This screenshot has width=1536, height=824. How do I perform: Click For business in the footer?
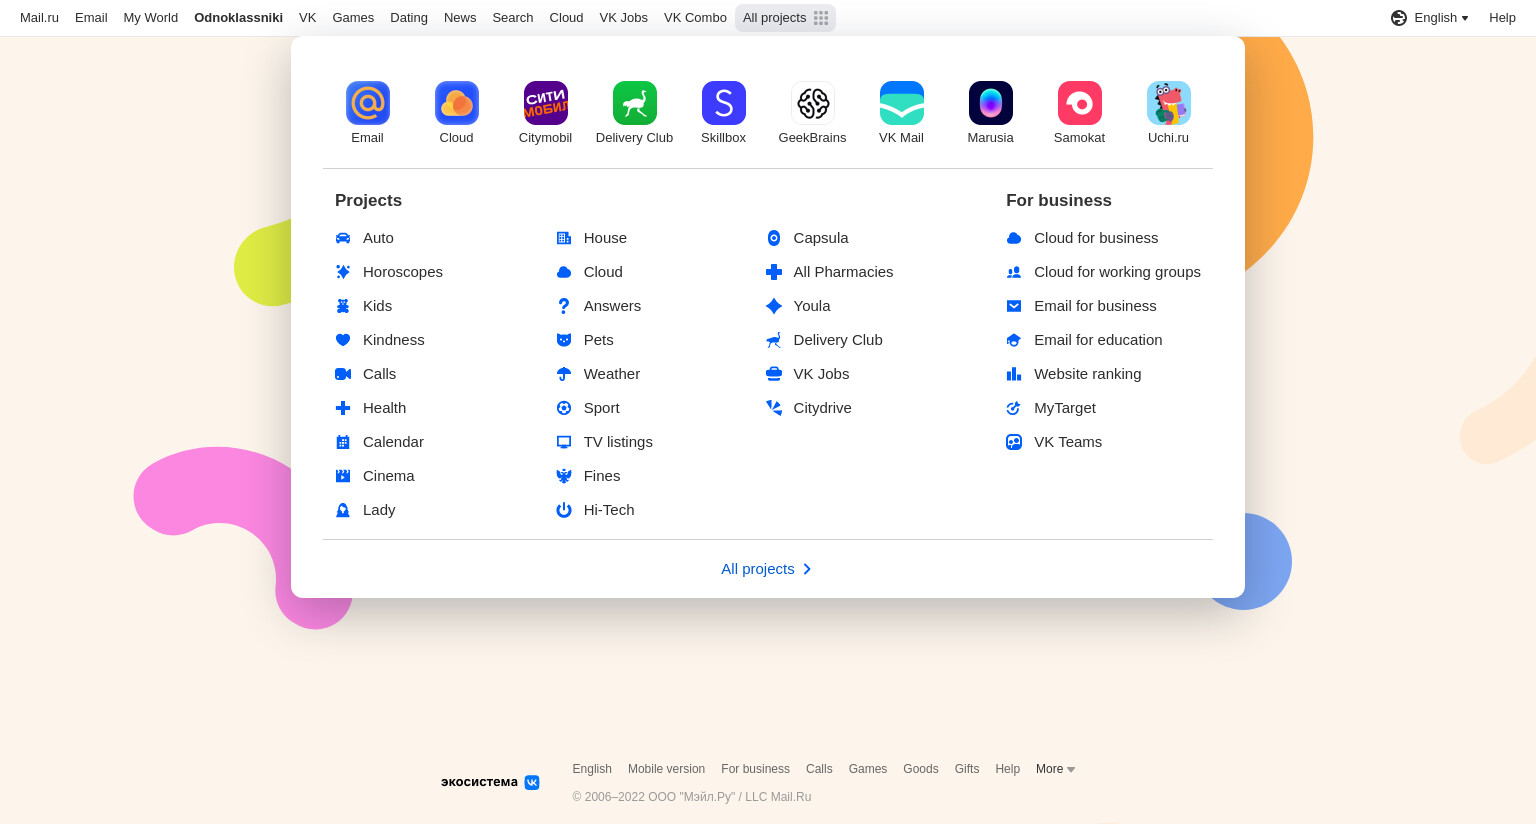(755, 769)
